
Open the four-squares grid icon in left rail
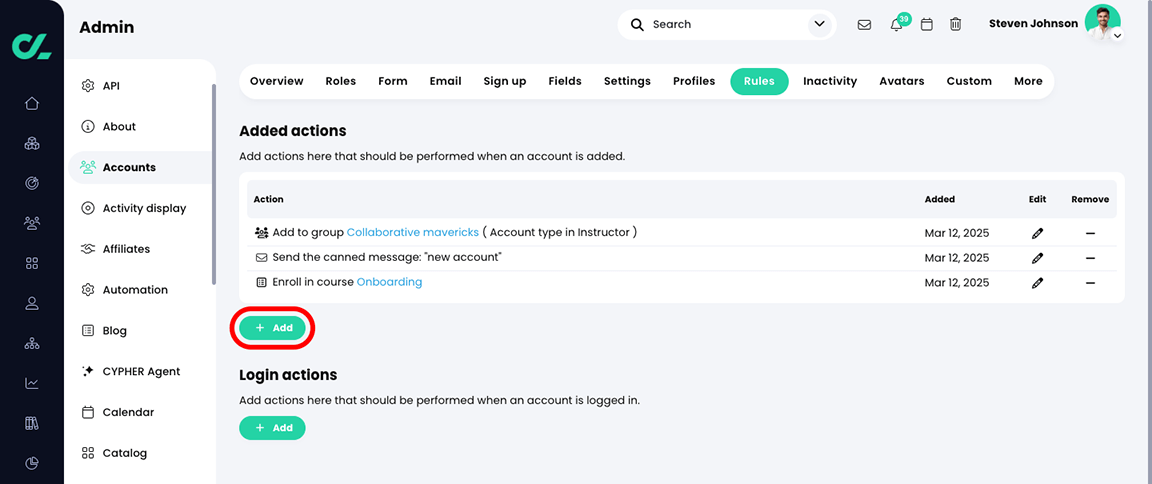[x=32, y=263]
